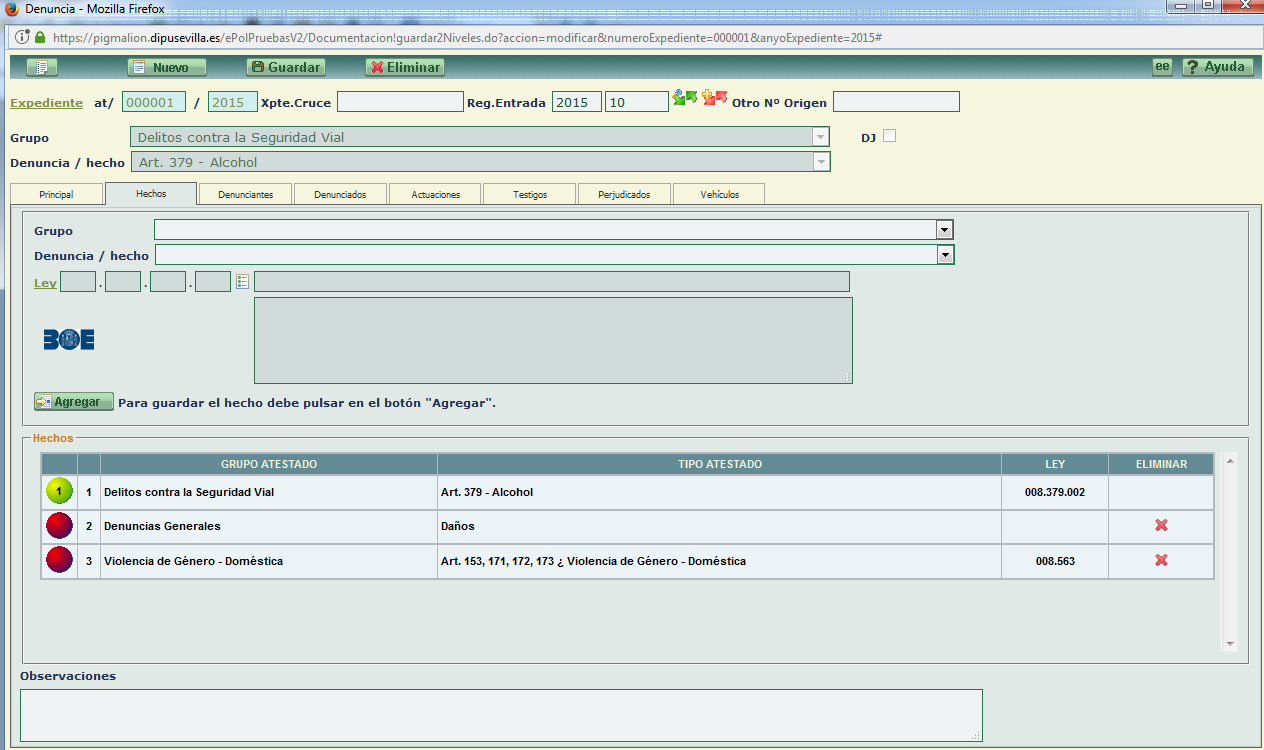Screen dimensions: 1264x750
Task: Switch to the Denunciantes tab
Action: click(246, 194)
